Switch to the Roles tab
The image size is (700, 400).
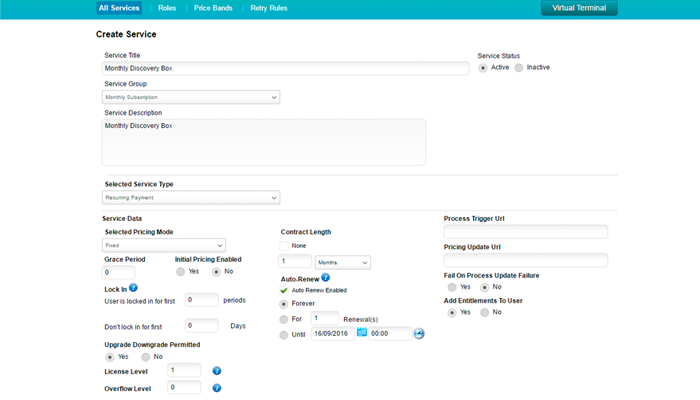pyautogui.click(x=167, y=8)
